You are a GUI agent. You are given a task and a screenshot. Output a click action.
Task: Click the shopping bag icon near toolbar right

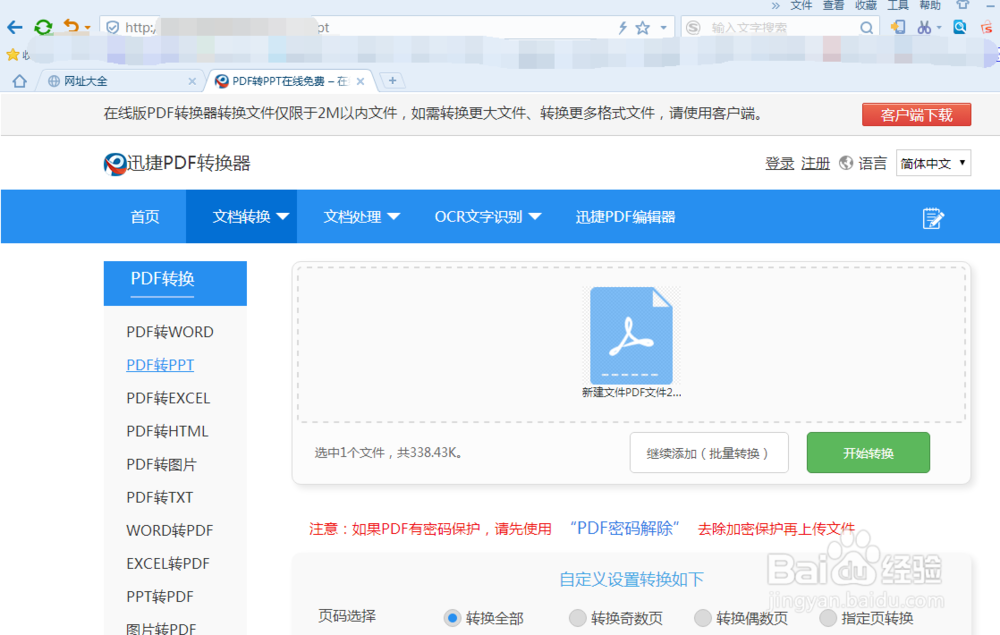988,27
